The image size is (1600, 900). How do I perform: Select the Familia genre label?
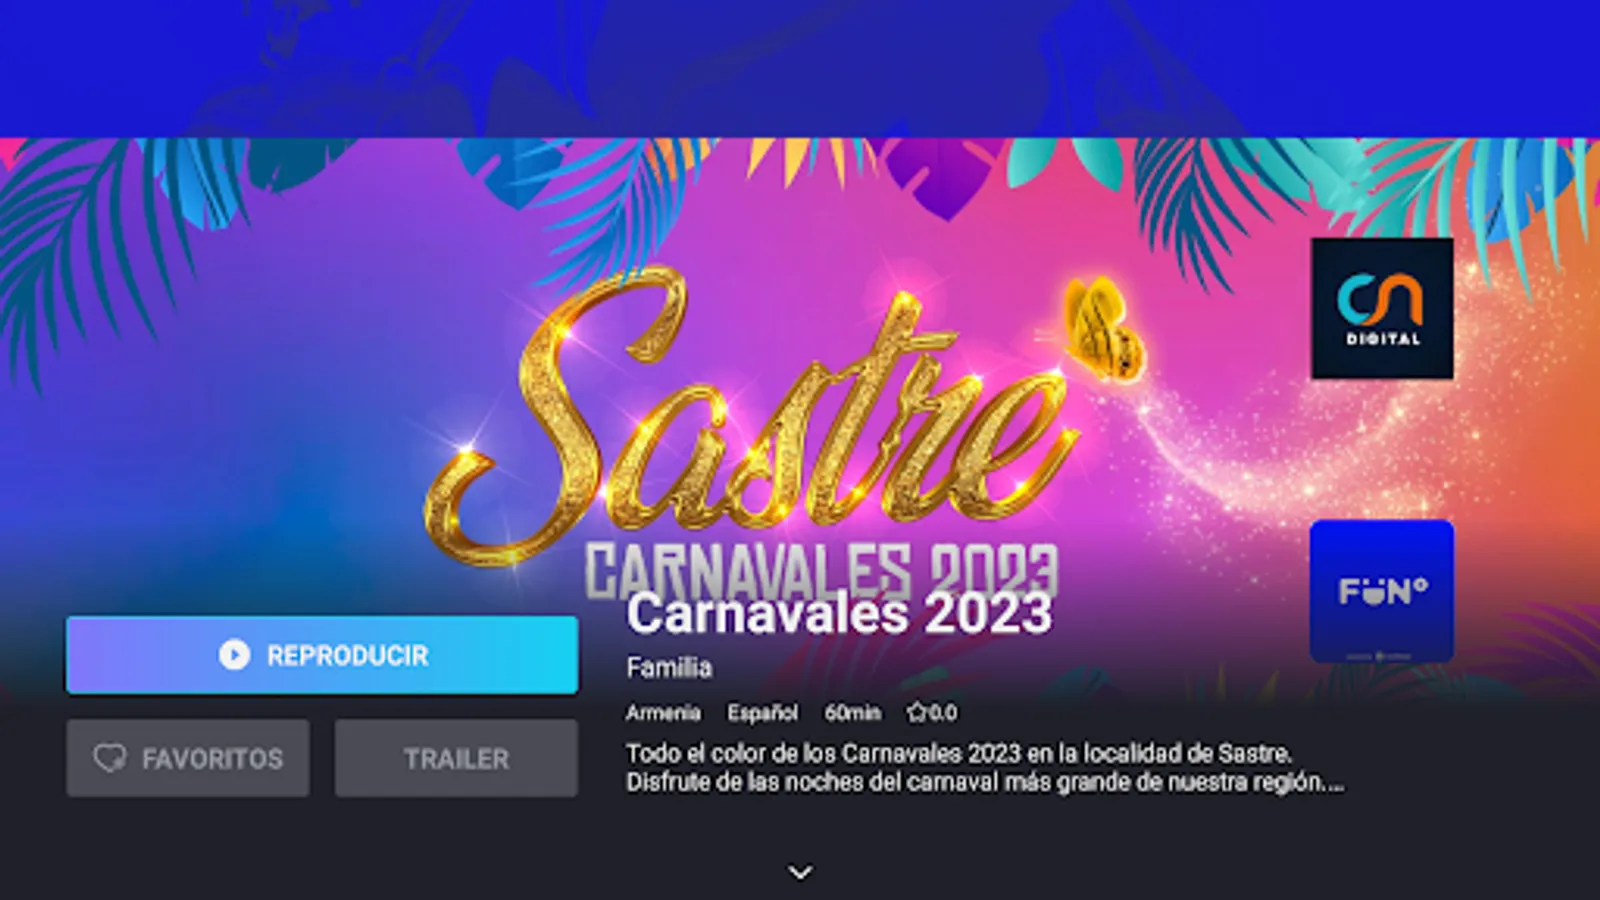pos(669,667)
